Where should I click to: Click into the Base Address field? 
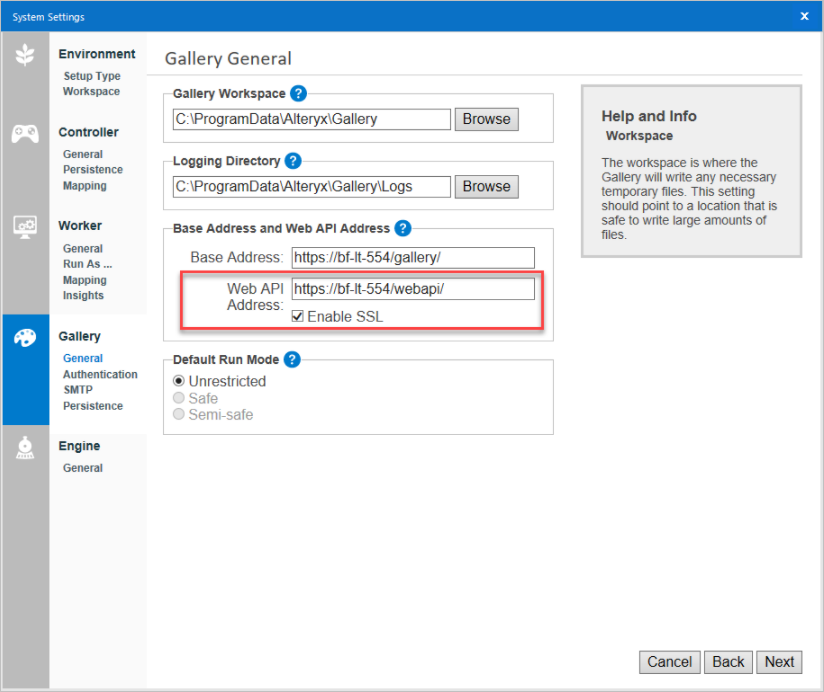point(412,258)
